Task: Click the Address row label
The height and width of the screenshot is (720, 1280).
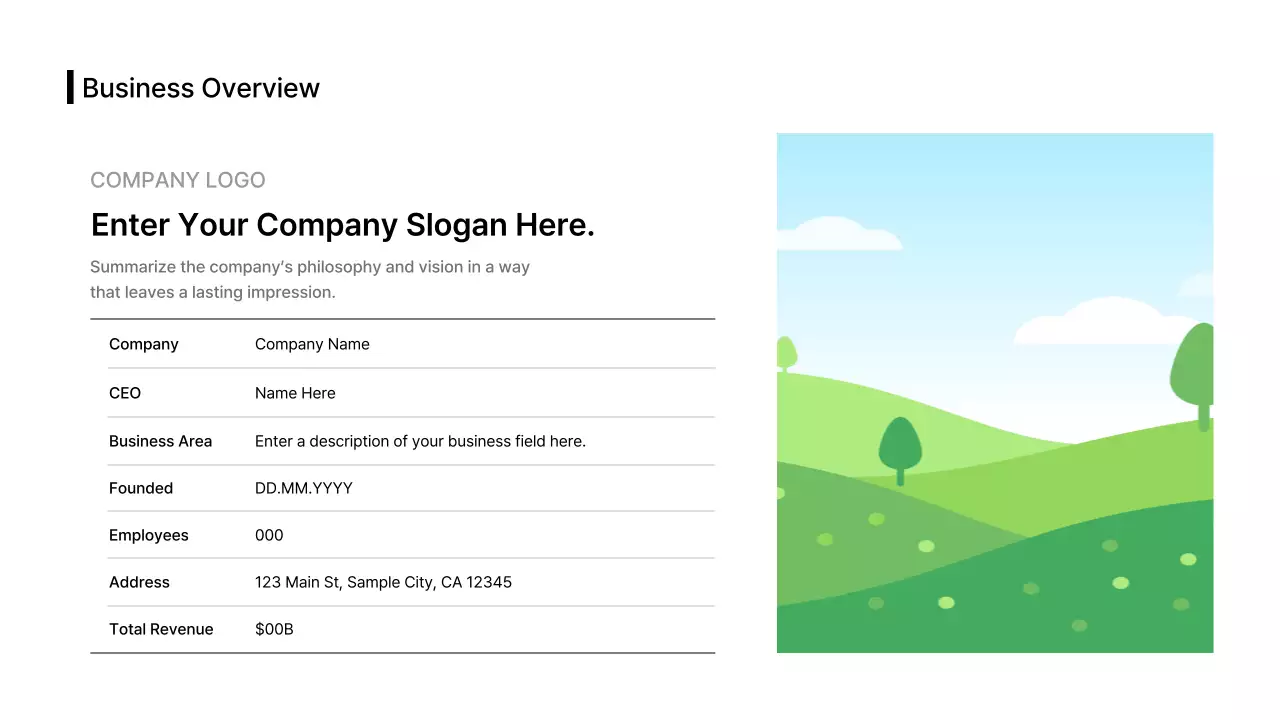Action: tap(139, 582)
